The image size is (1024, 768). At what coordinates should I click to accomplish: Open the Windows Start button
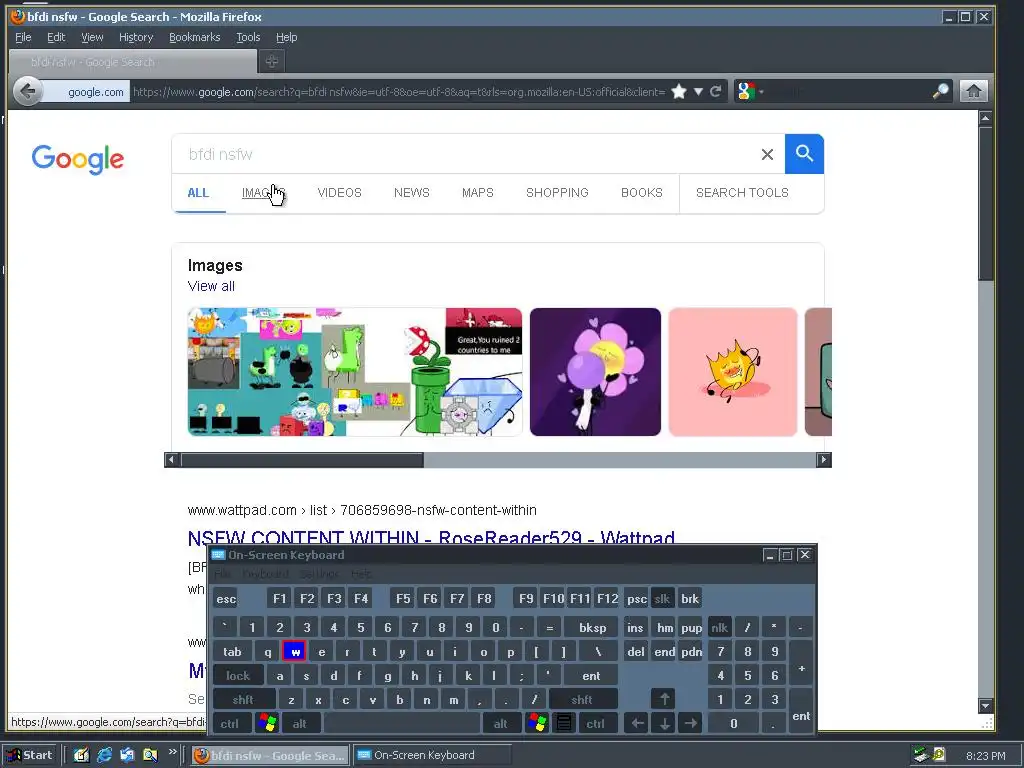(30, 755)
